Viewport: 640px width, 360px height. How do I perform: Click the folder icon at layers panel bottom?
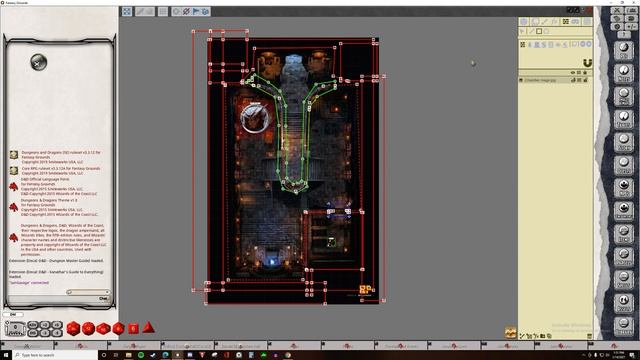pos(542,336)
